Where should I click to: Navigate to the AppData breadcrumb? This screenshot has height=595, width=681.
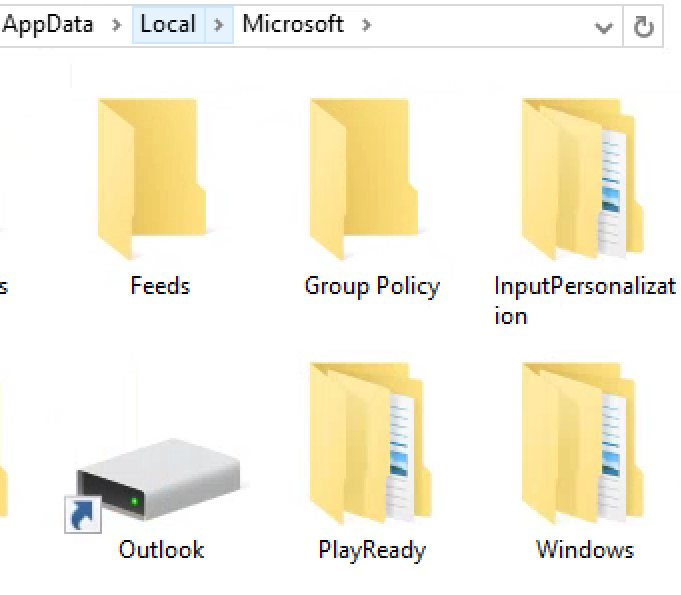click(x=47, y=24)
